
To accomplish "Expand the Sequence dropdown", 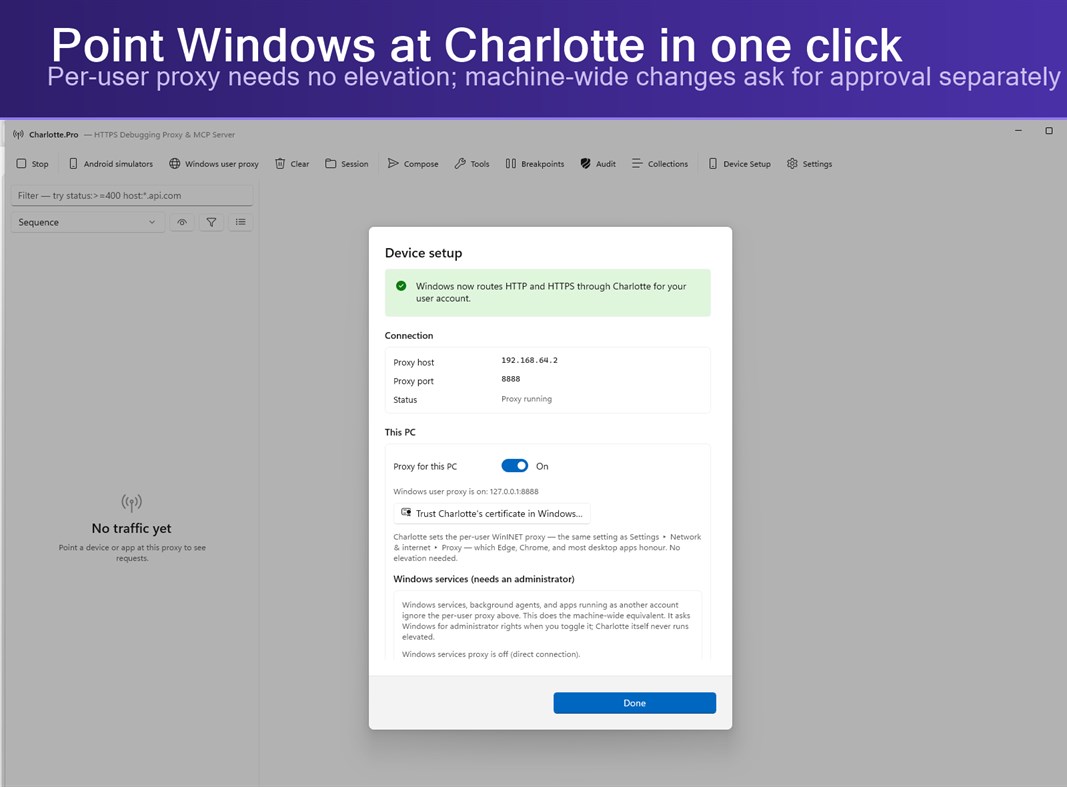I will (88, 222).
